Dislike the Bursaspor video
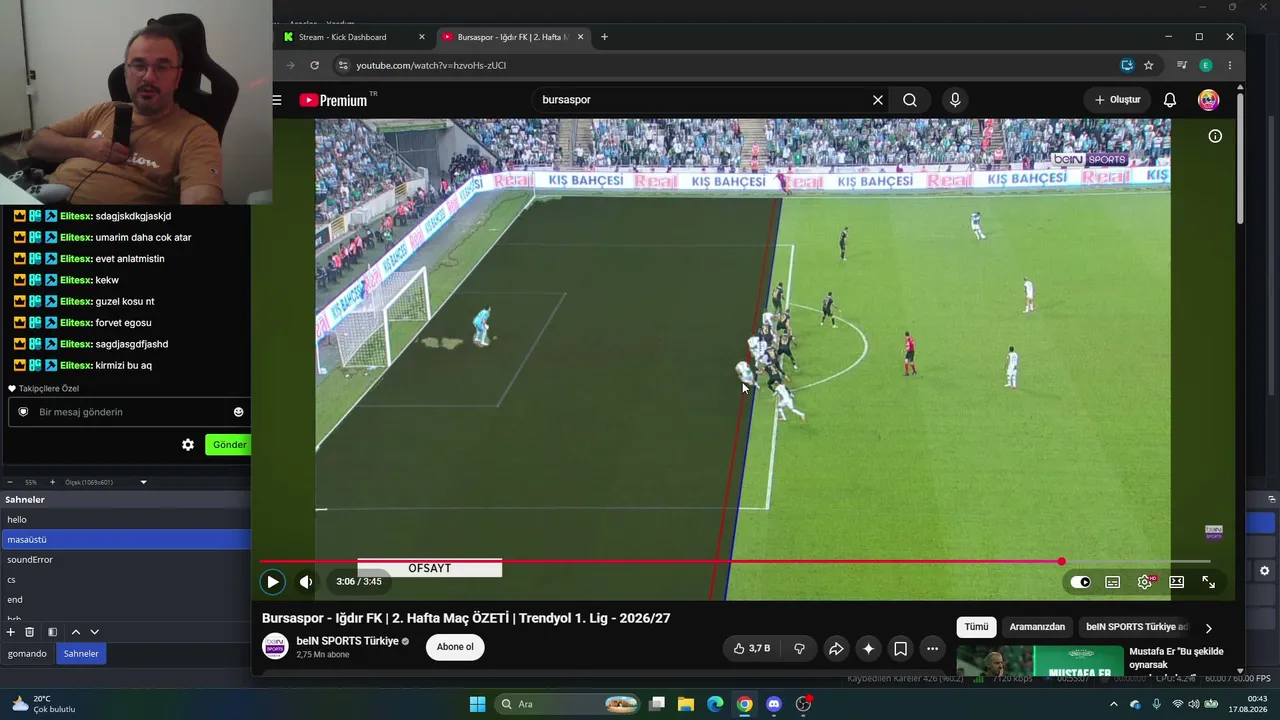This screenshot has height=720, width=1280. pos(799,649)
